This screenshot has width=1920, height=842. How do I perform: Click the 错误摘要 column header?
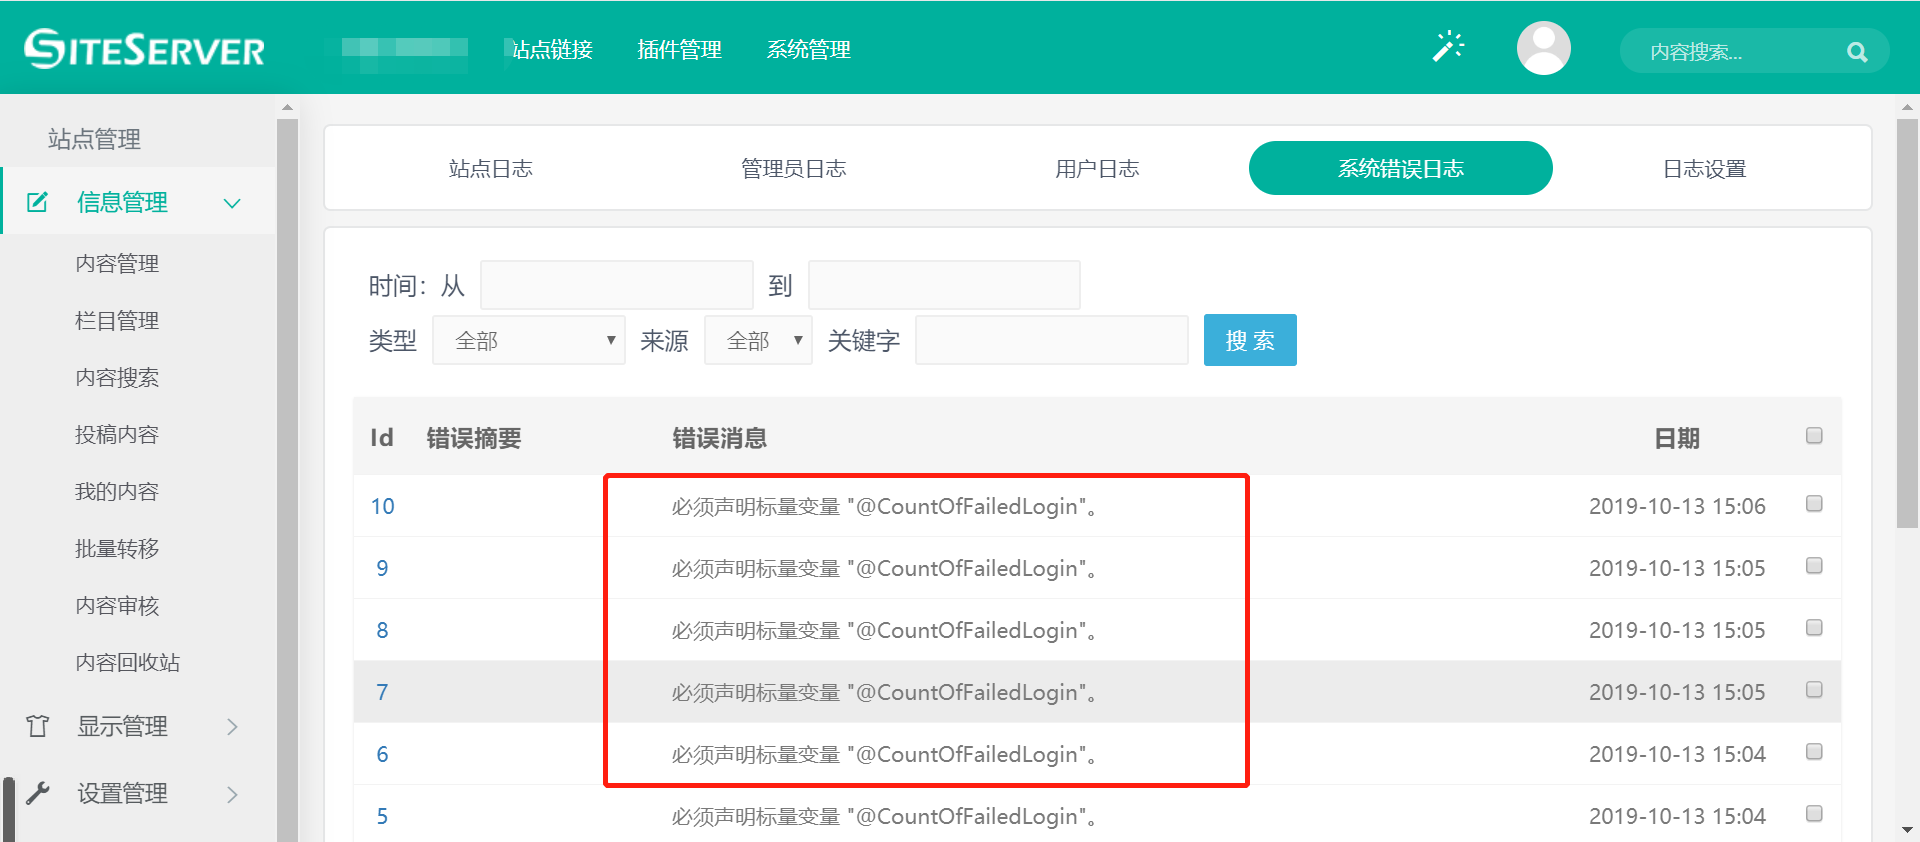click(x=474, y=438)
